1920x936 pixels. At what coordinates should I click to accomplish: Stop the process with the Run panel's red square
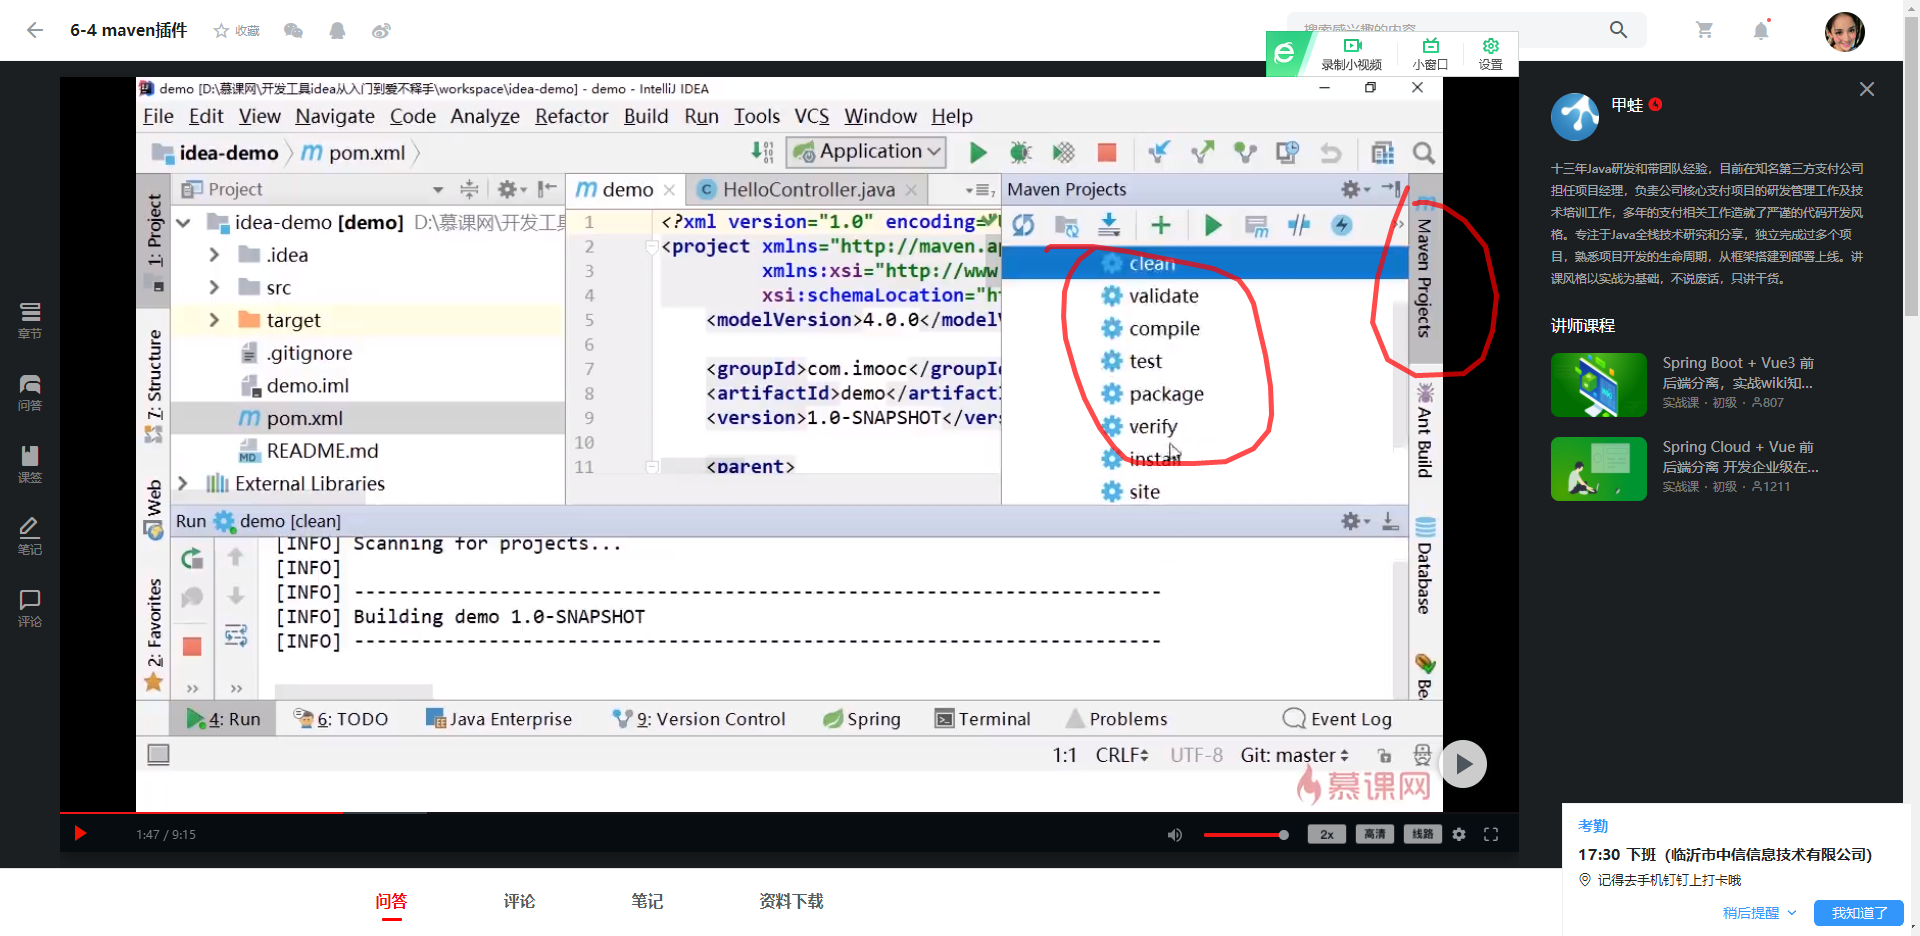(192, 646)
